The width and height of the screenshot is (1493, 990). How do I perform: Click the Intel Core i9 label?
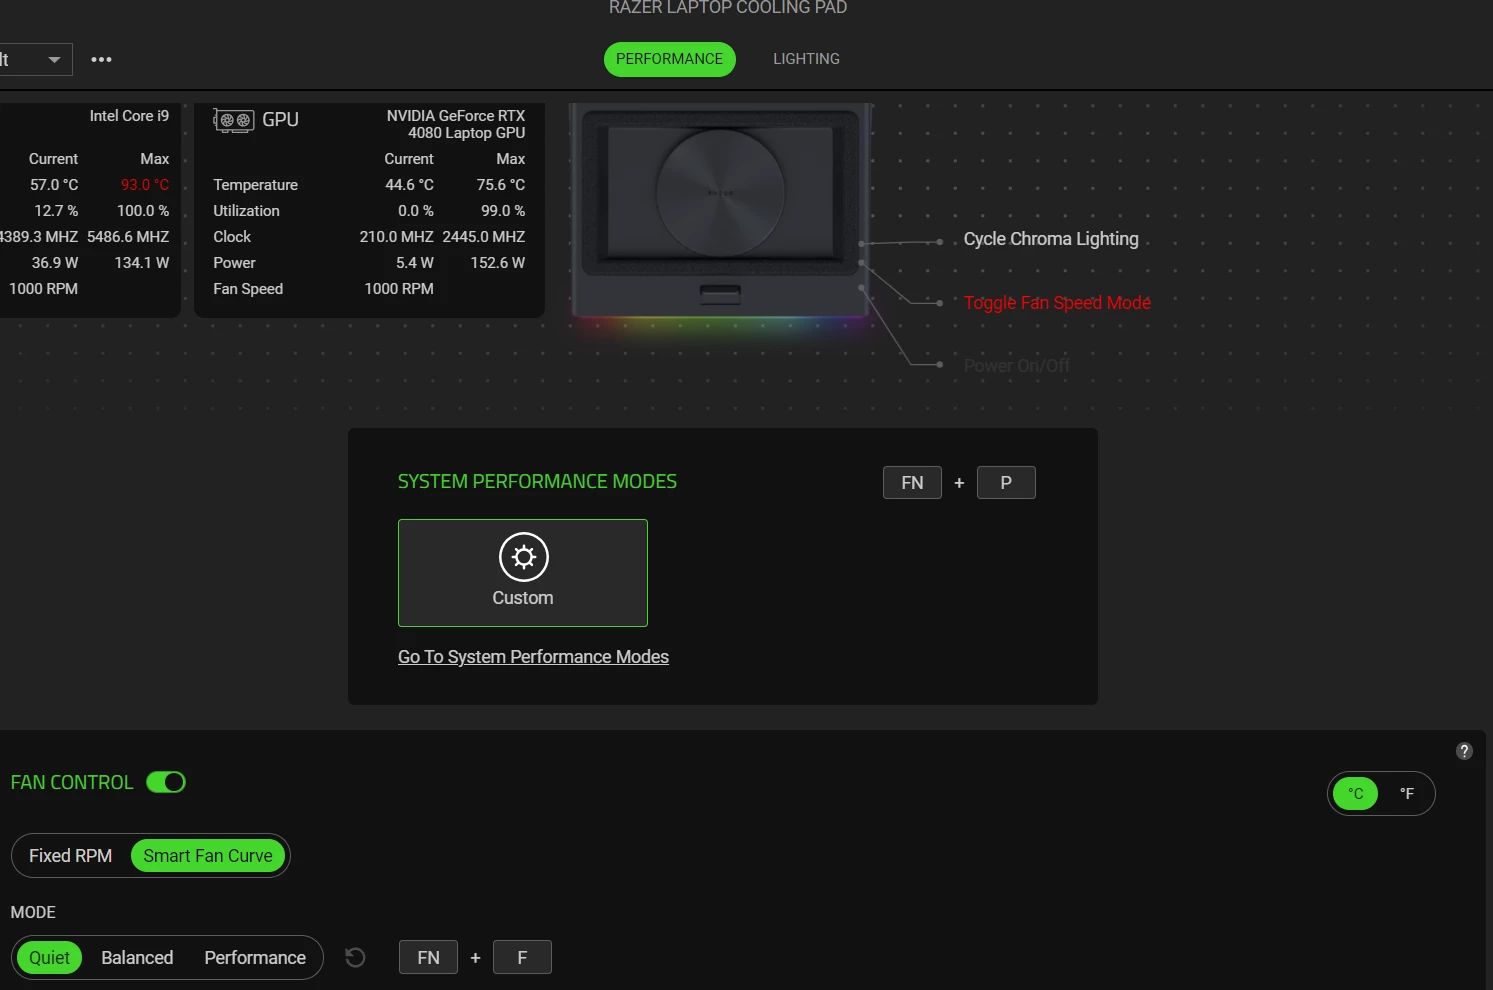click(x=129, y=116)
